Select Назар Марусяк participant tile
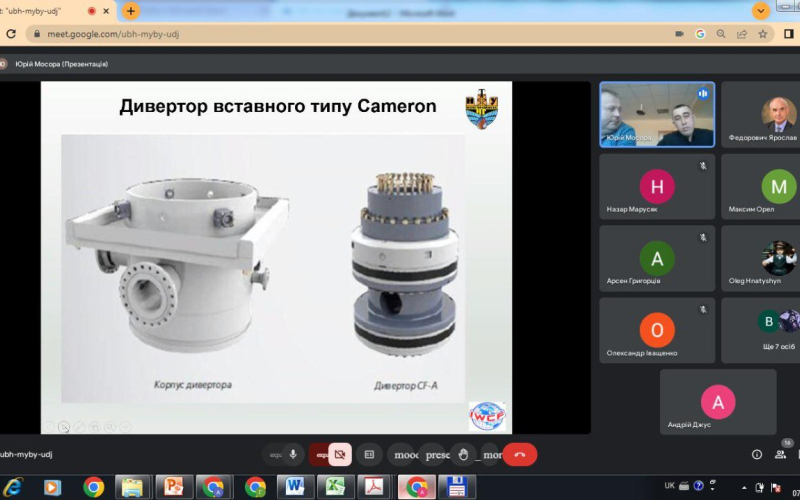Screen dimensions: 800x500 point(657,187)
